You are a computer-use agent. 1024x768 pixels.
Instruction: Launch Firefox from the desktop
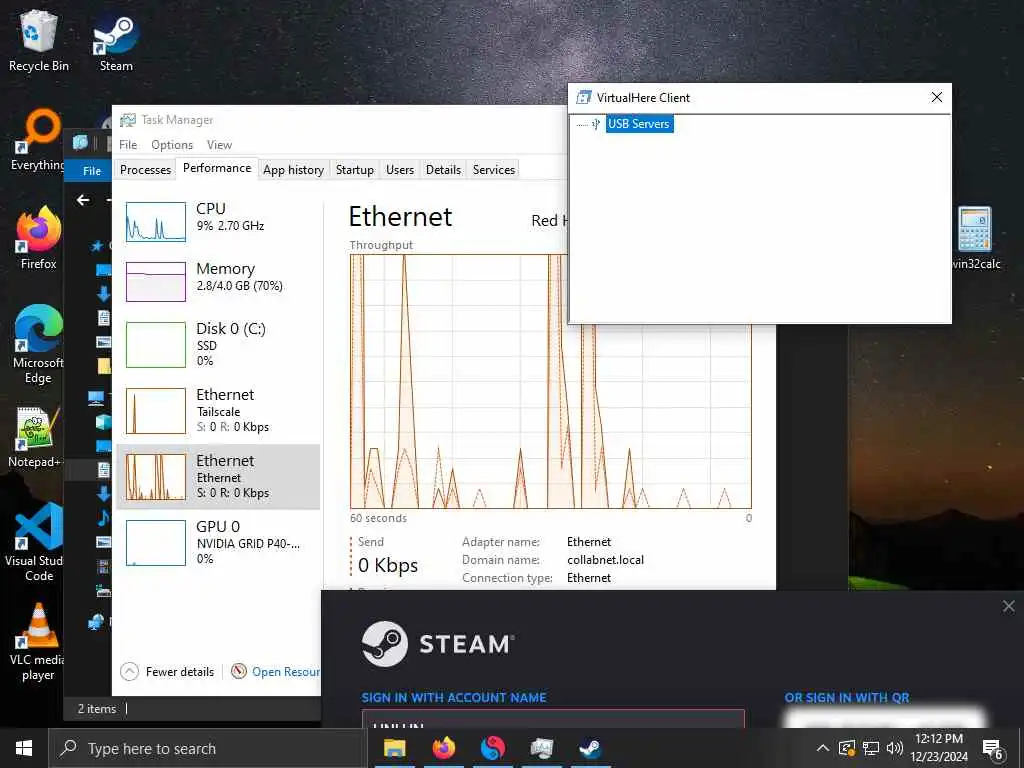38,238
